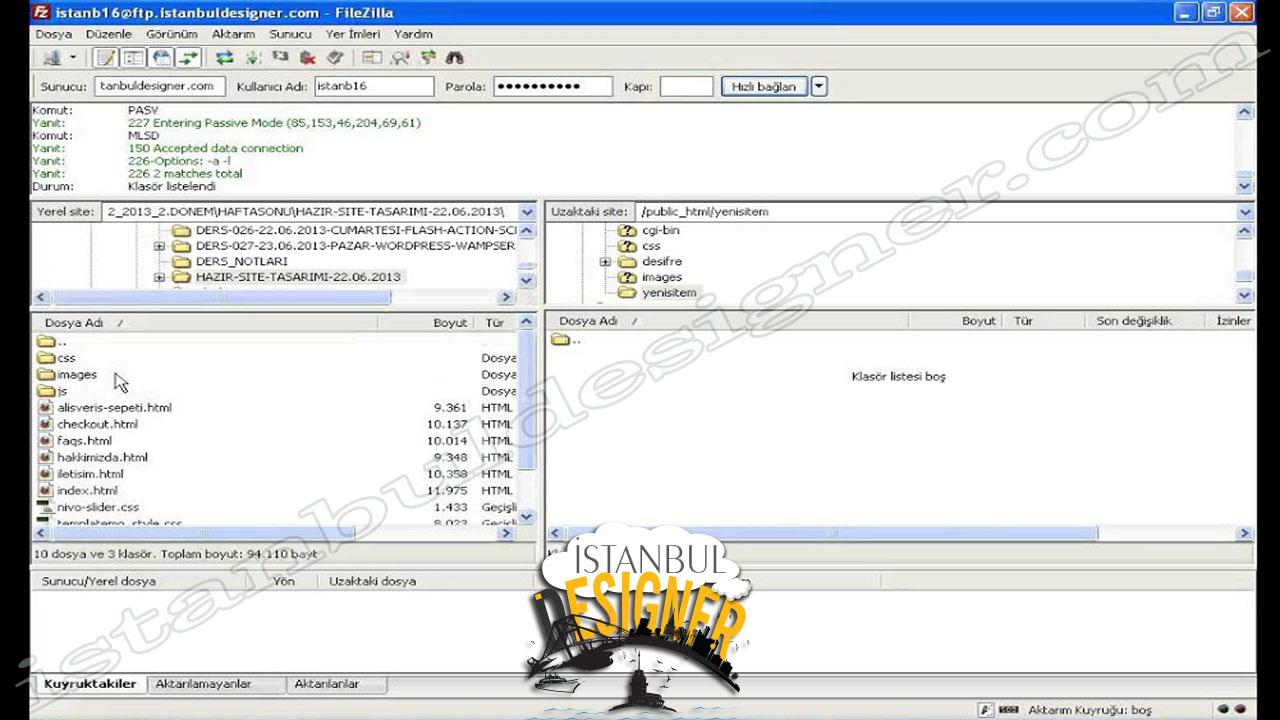
Task: Click the Uzaktaki dosya queue column header
Action: tap(373, 581)
